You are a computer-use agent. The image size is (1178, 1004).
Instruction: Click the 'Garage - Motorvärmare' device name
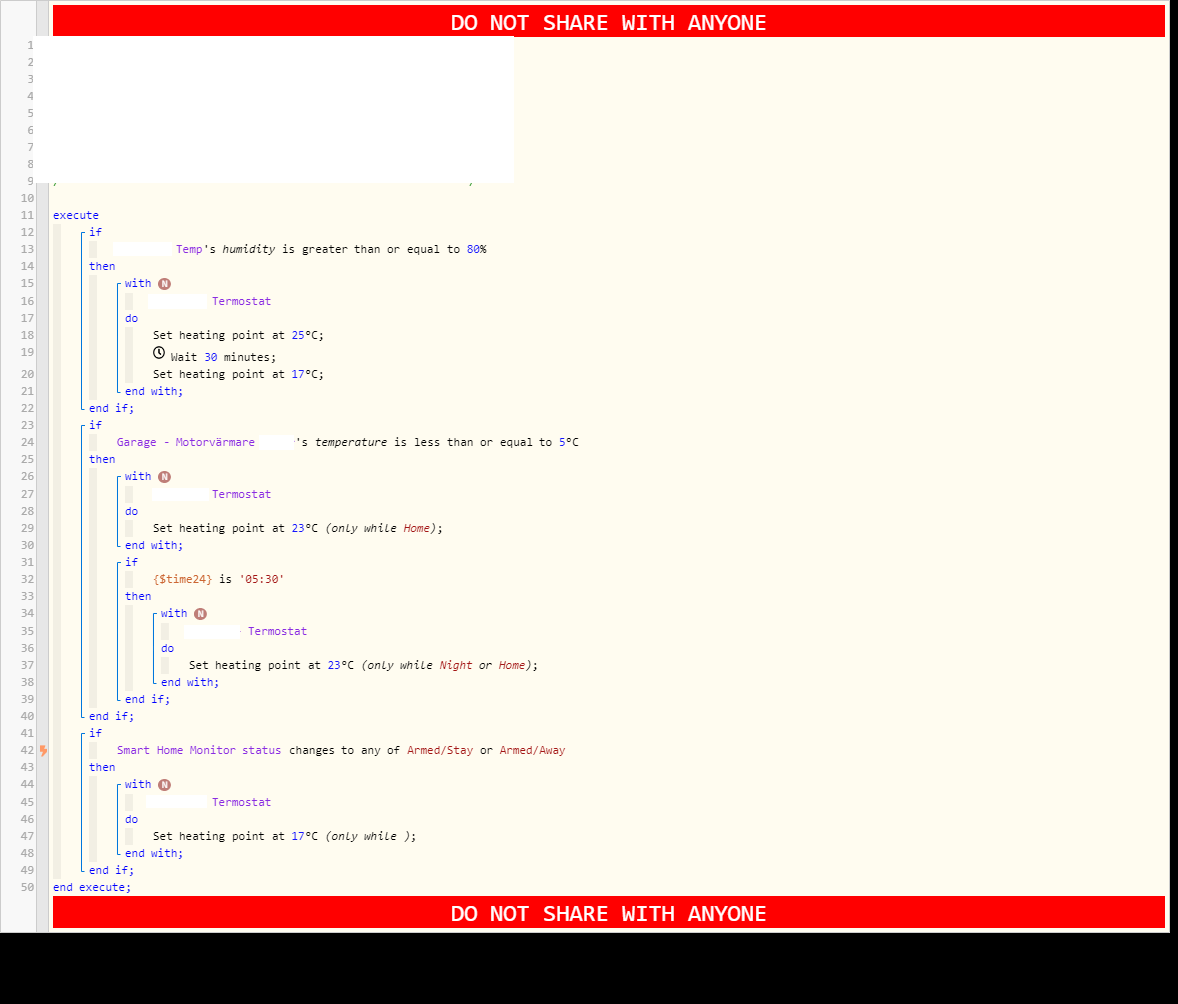click(186, 442)
